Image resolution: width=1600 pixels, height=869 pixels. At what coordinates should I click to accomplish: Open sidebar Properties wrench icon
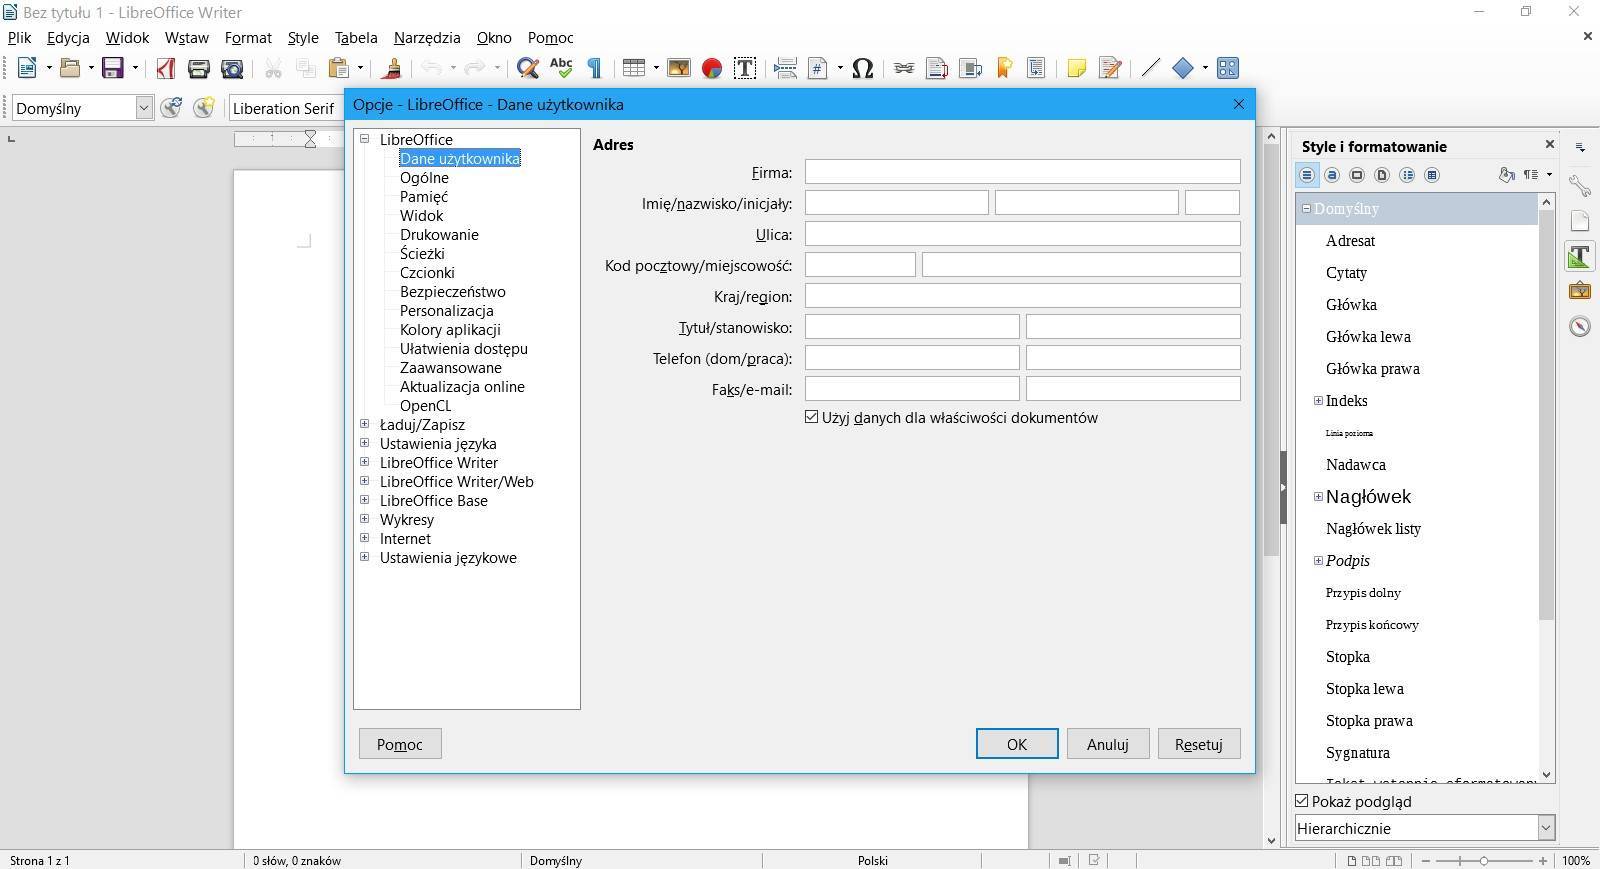click(1579, 186)
